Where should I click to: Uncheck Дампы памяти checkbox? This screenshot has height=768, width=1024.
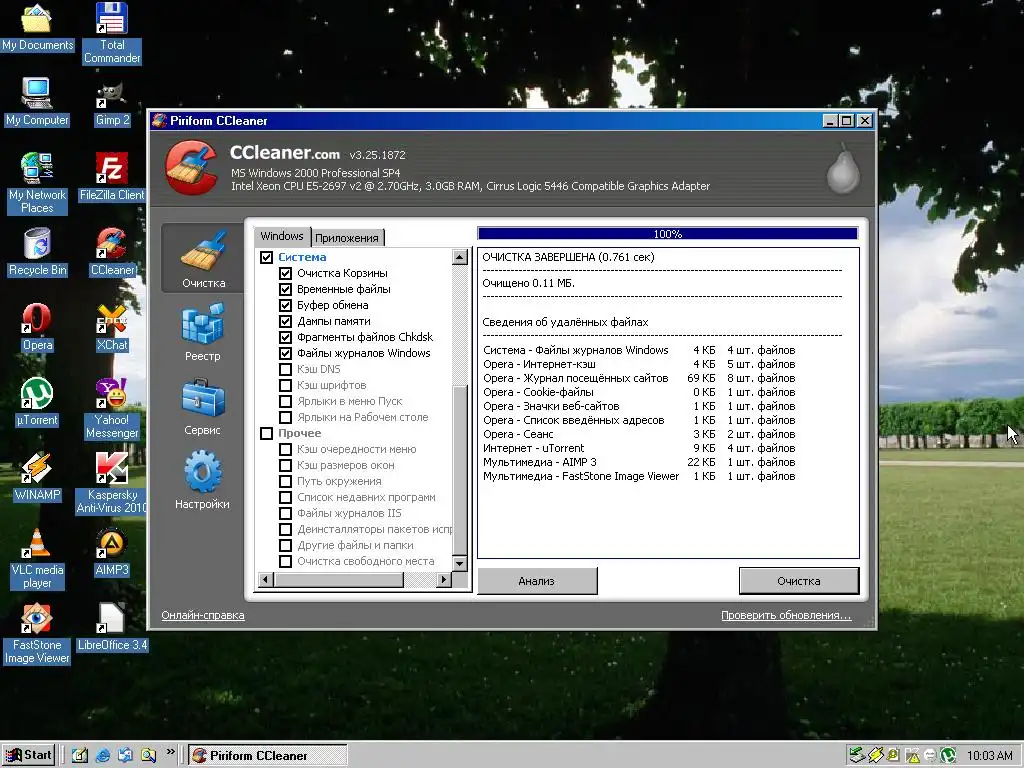click(x=285, y=321)
